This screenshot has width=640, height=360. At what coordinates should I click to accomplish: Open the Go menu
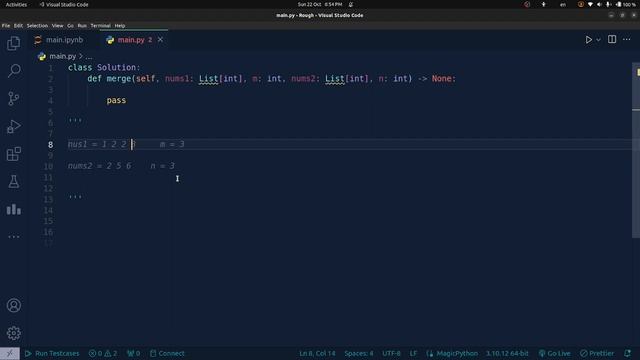[70, 25]
